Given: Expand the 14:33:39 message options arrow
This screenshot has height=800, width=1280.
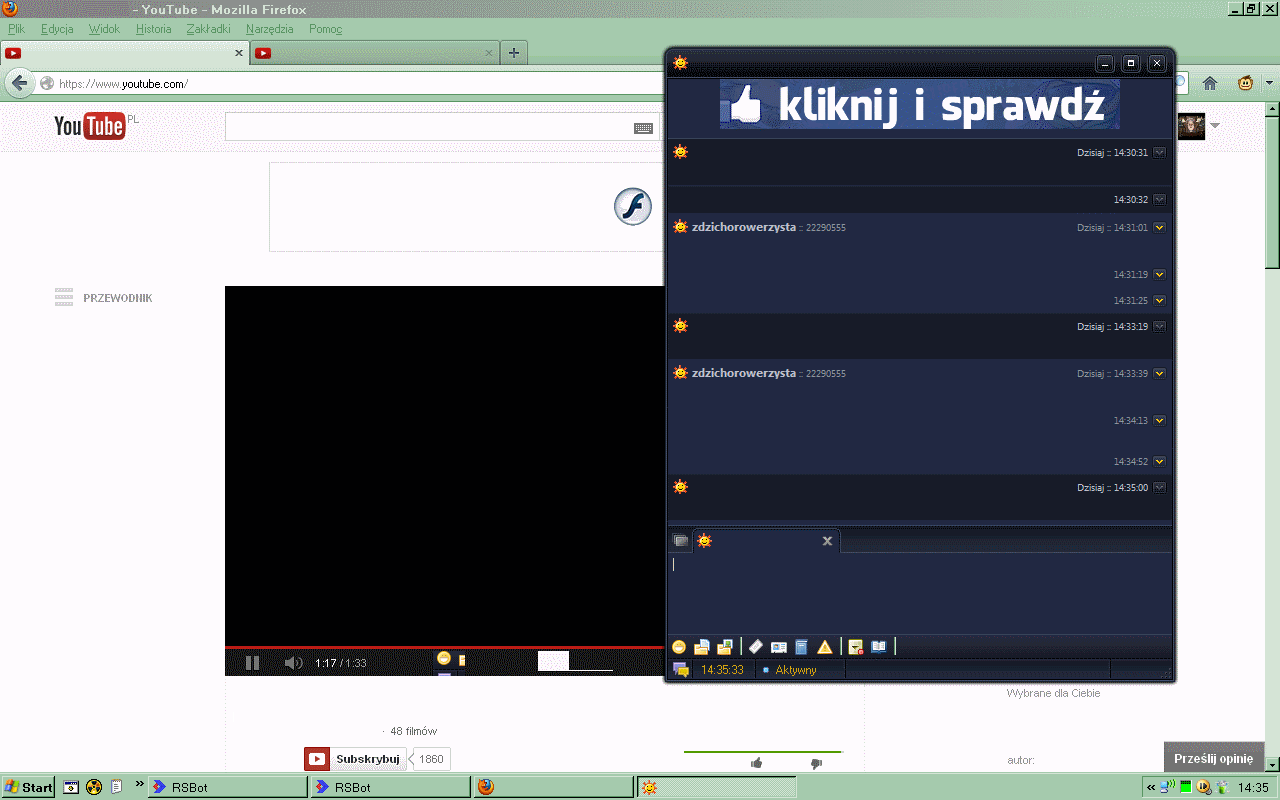Looking at the screenshot, I should click(x=1160, y=374).
